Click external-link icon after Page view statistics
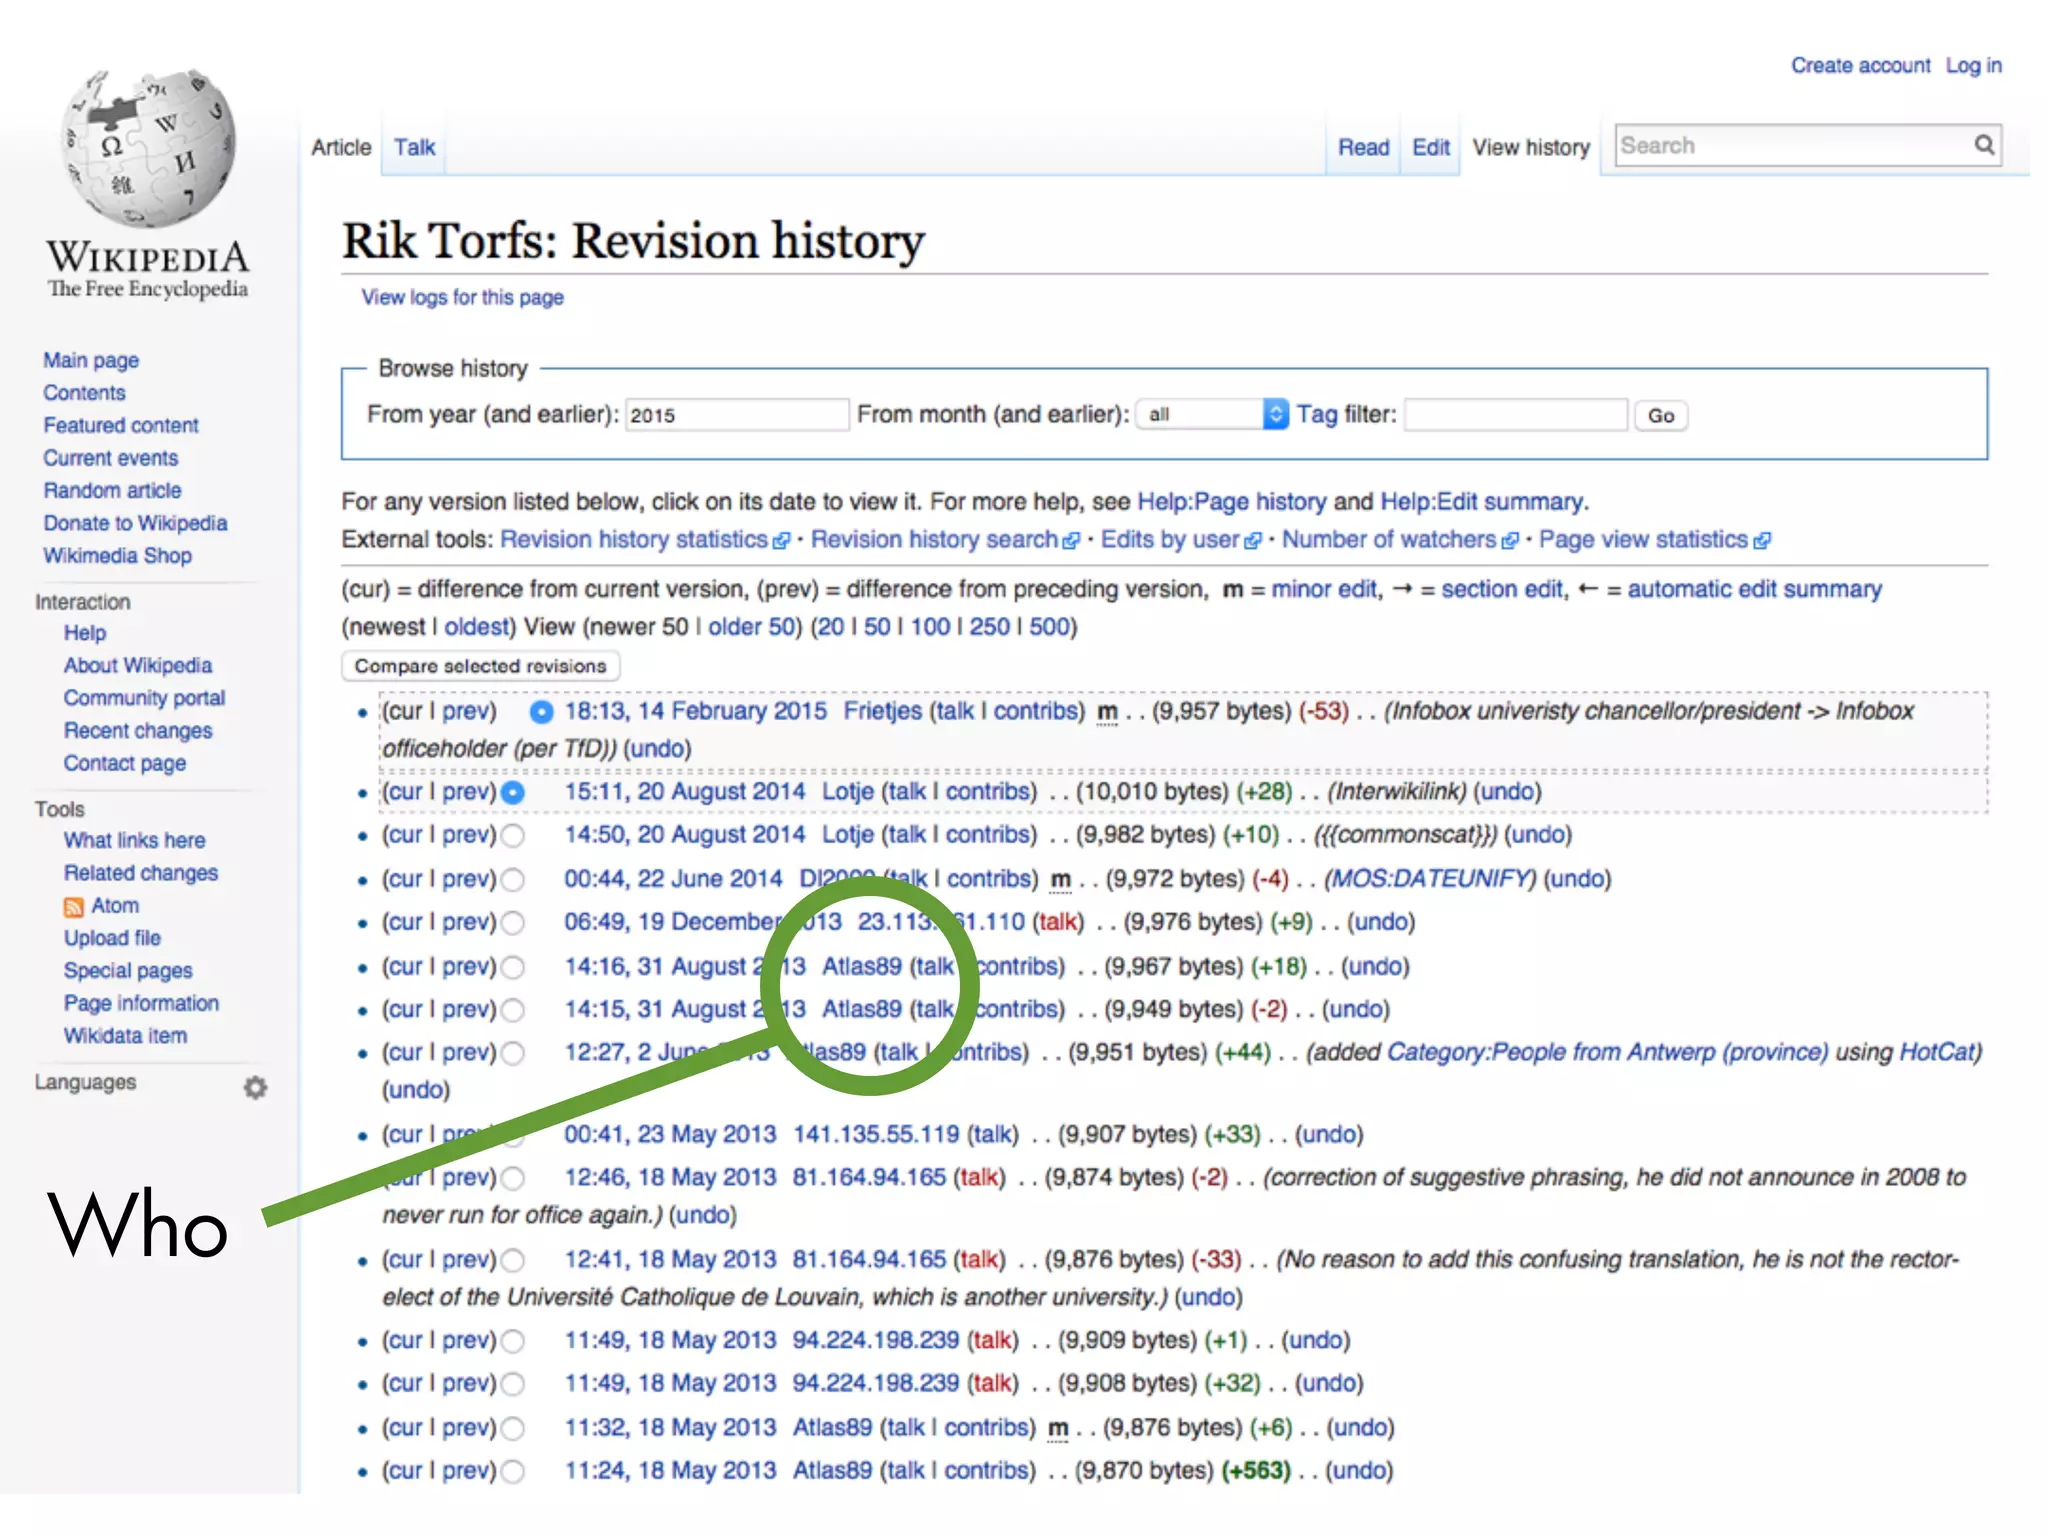This screenshot has height=1536, width=2048. point(1762,541)
